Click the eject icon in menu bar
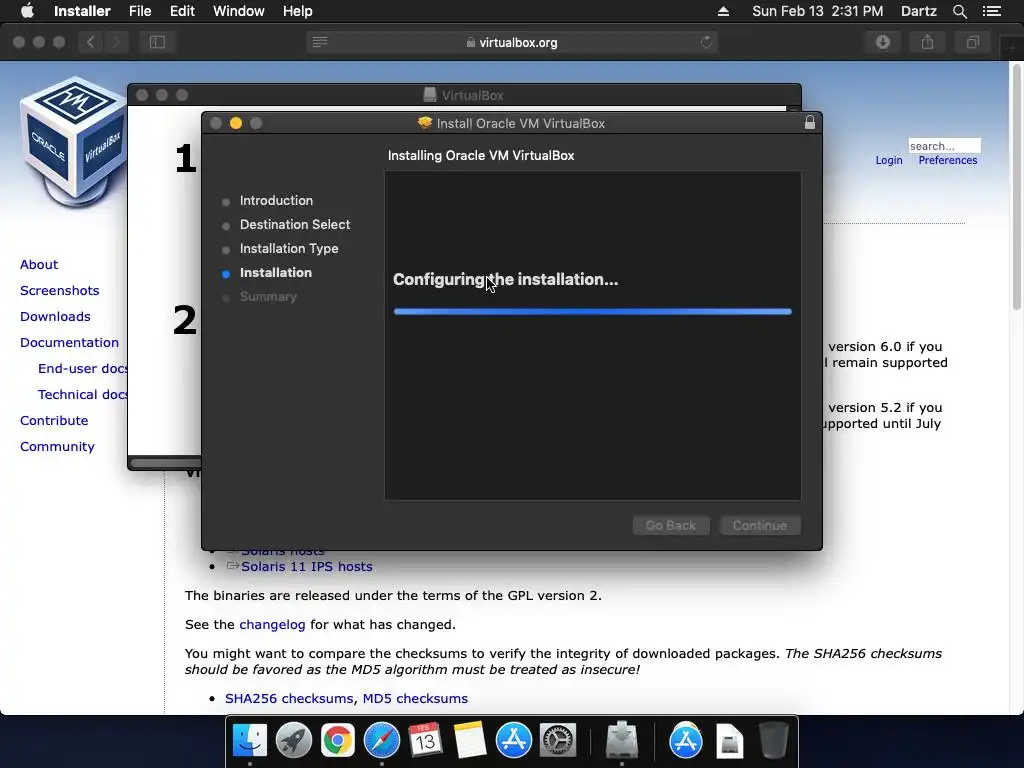The width and height of the screenshot is (1024, 768). point(723,11)
